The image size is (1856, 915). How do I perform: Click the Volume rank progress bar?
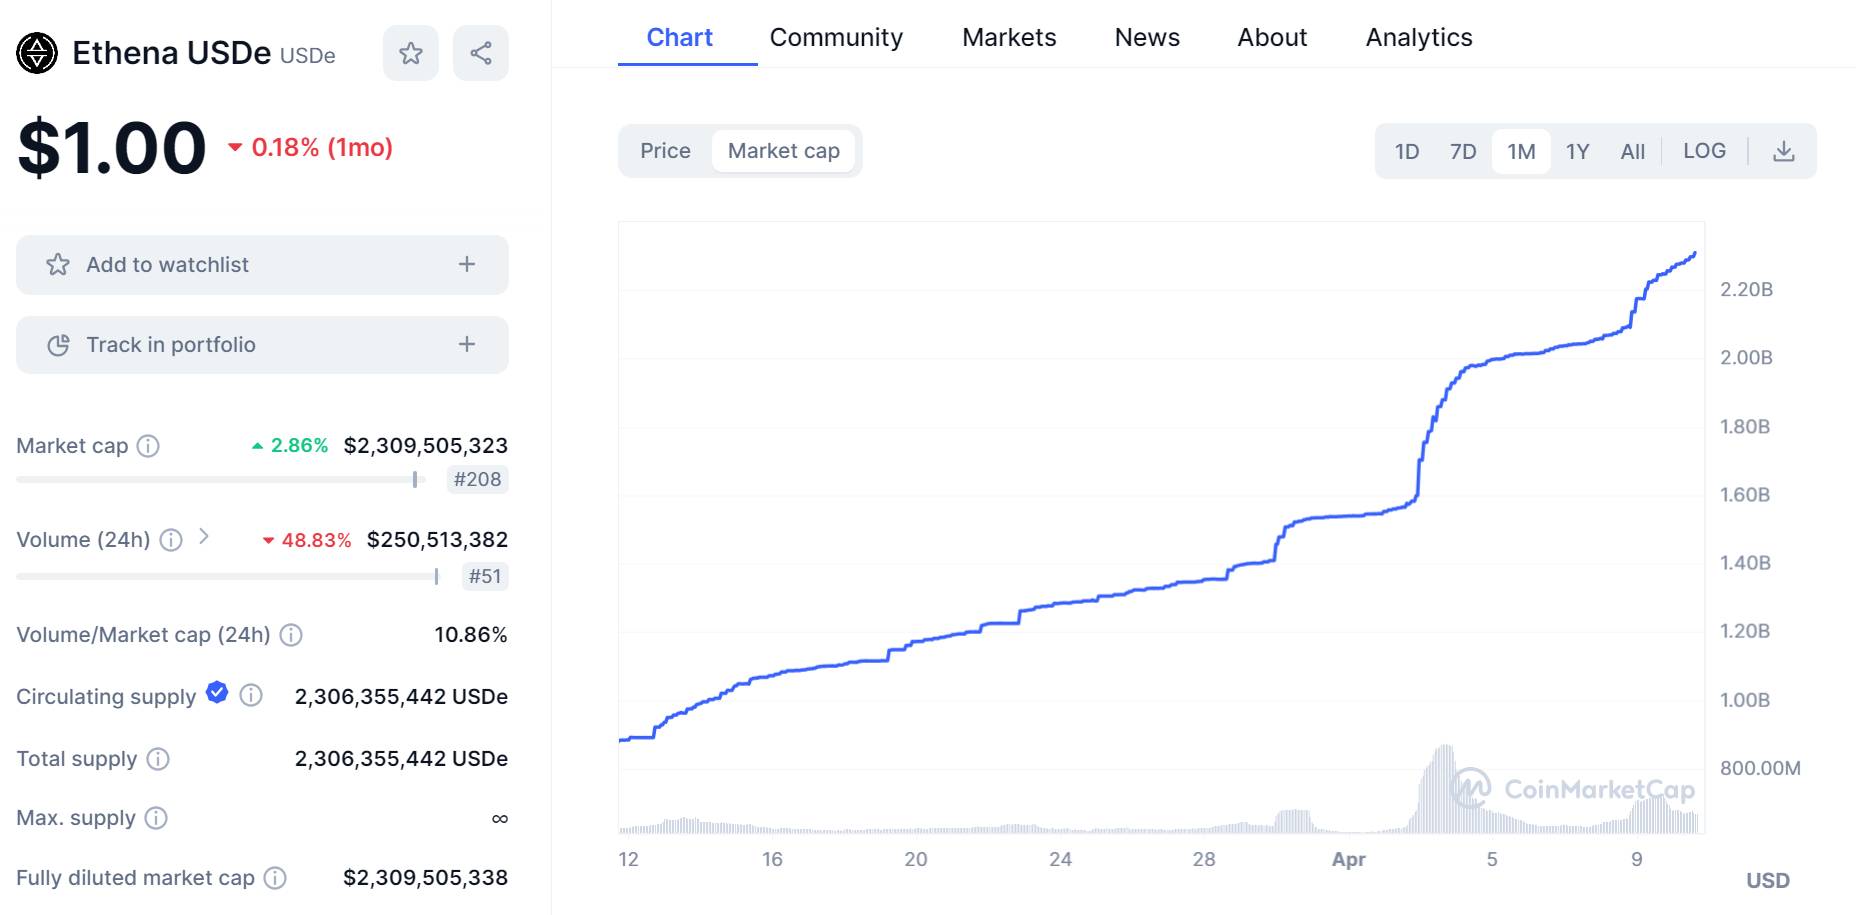228,577
